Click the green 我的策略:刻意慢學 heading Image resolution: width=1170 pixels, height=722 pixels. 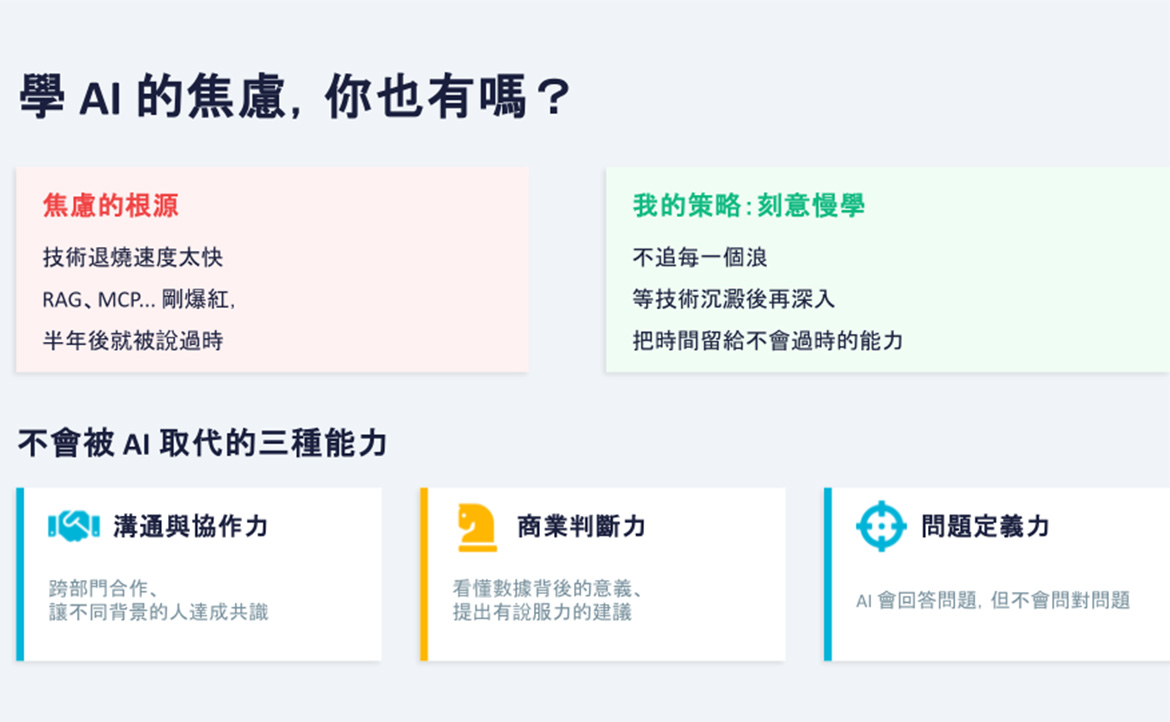[748, 205]
